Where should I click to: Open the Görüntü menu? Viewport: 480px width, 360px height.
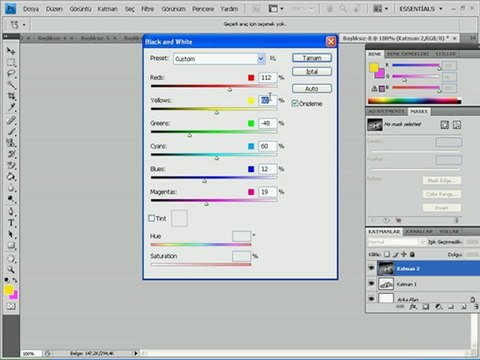[80, 9]
